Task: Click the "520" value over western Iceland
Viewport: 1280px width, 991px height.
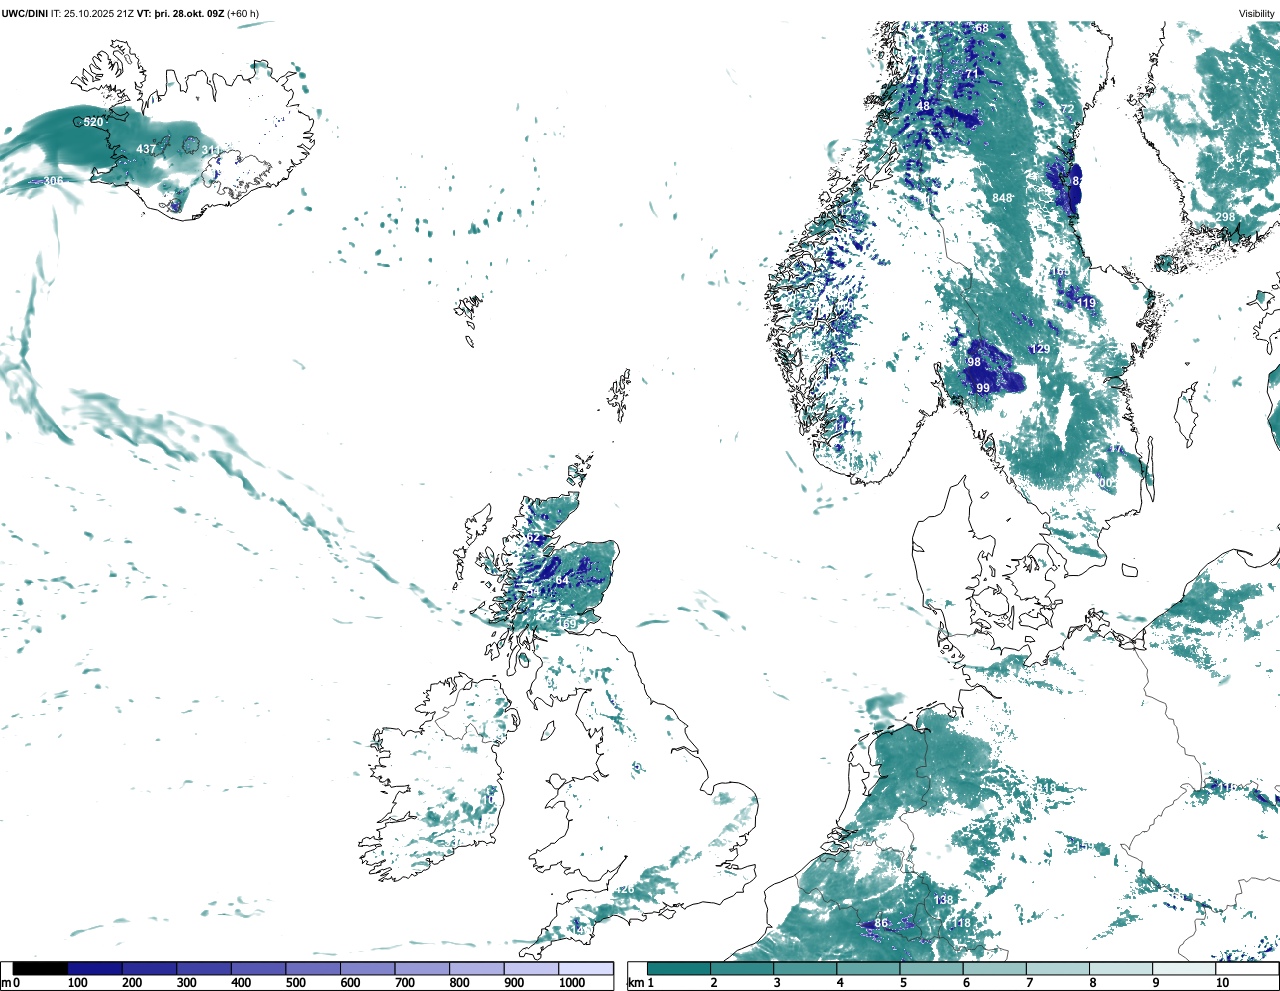Action: pyautogui.click(x=93, y=122)
